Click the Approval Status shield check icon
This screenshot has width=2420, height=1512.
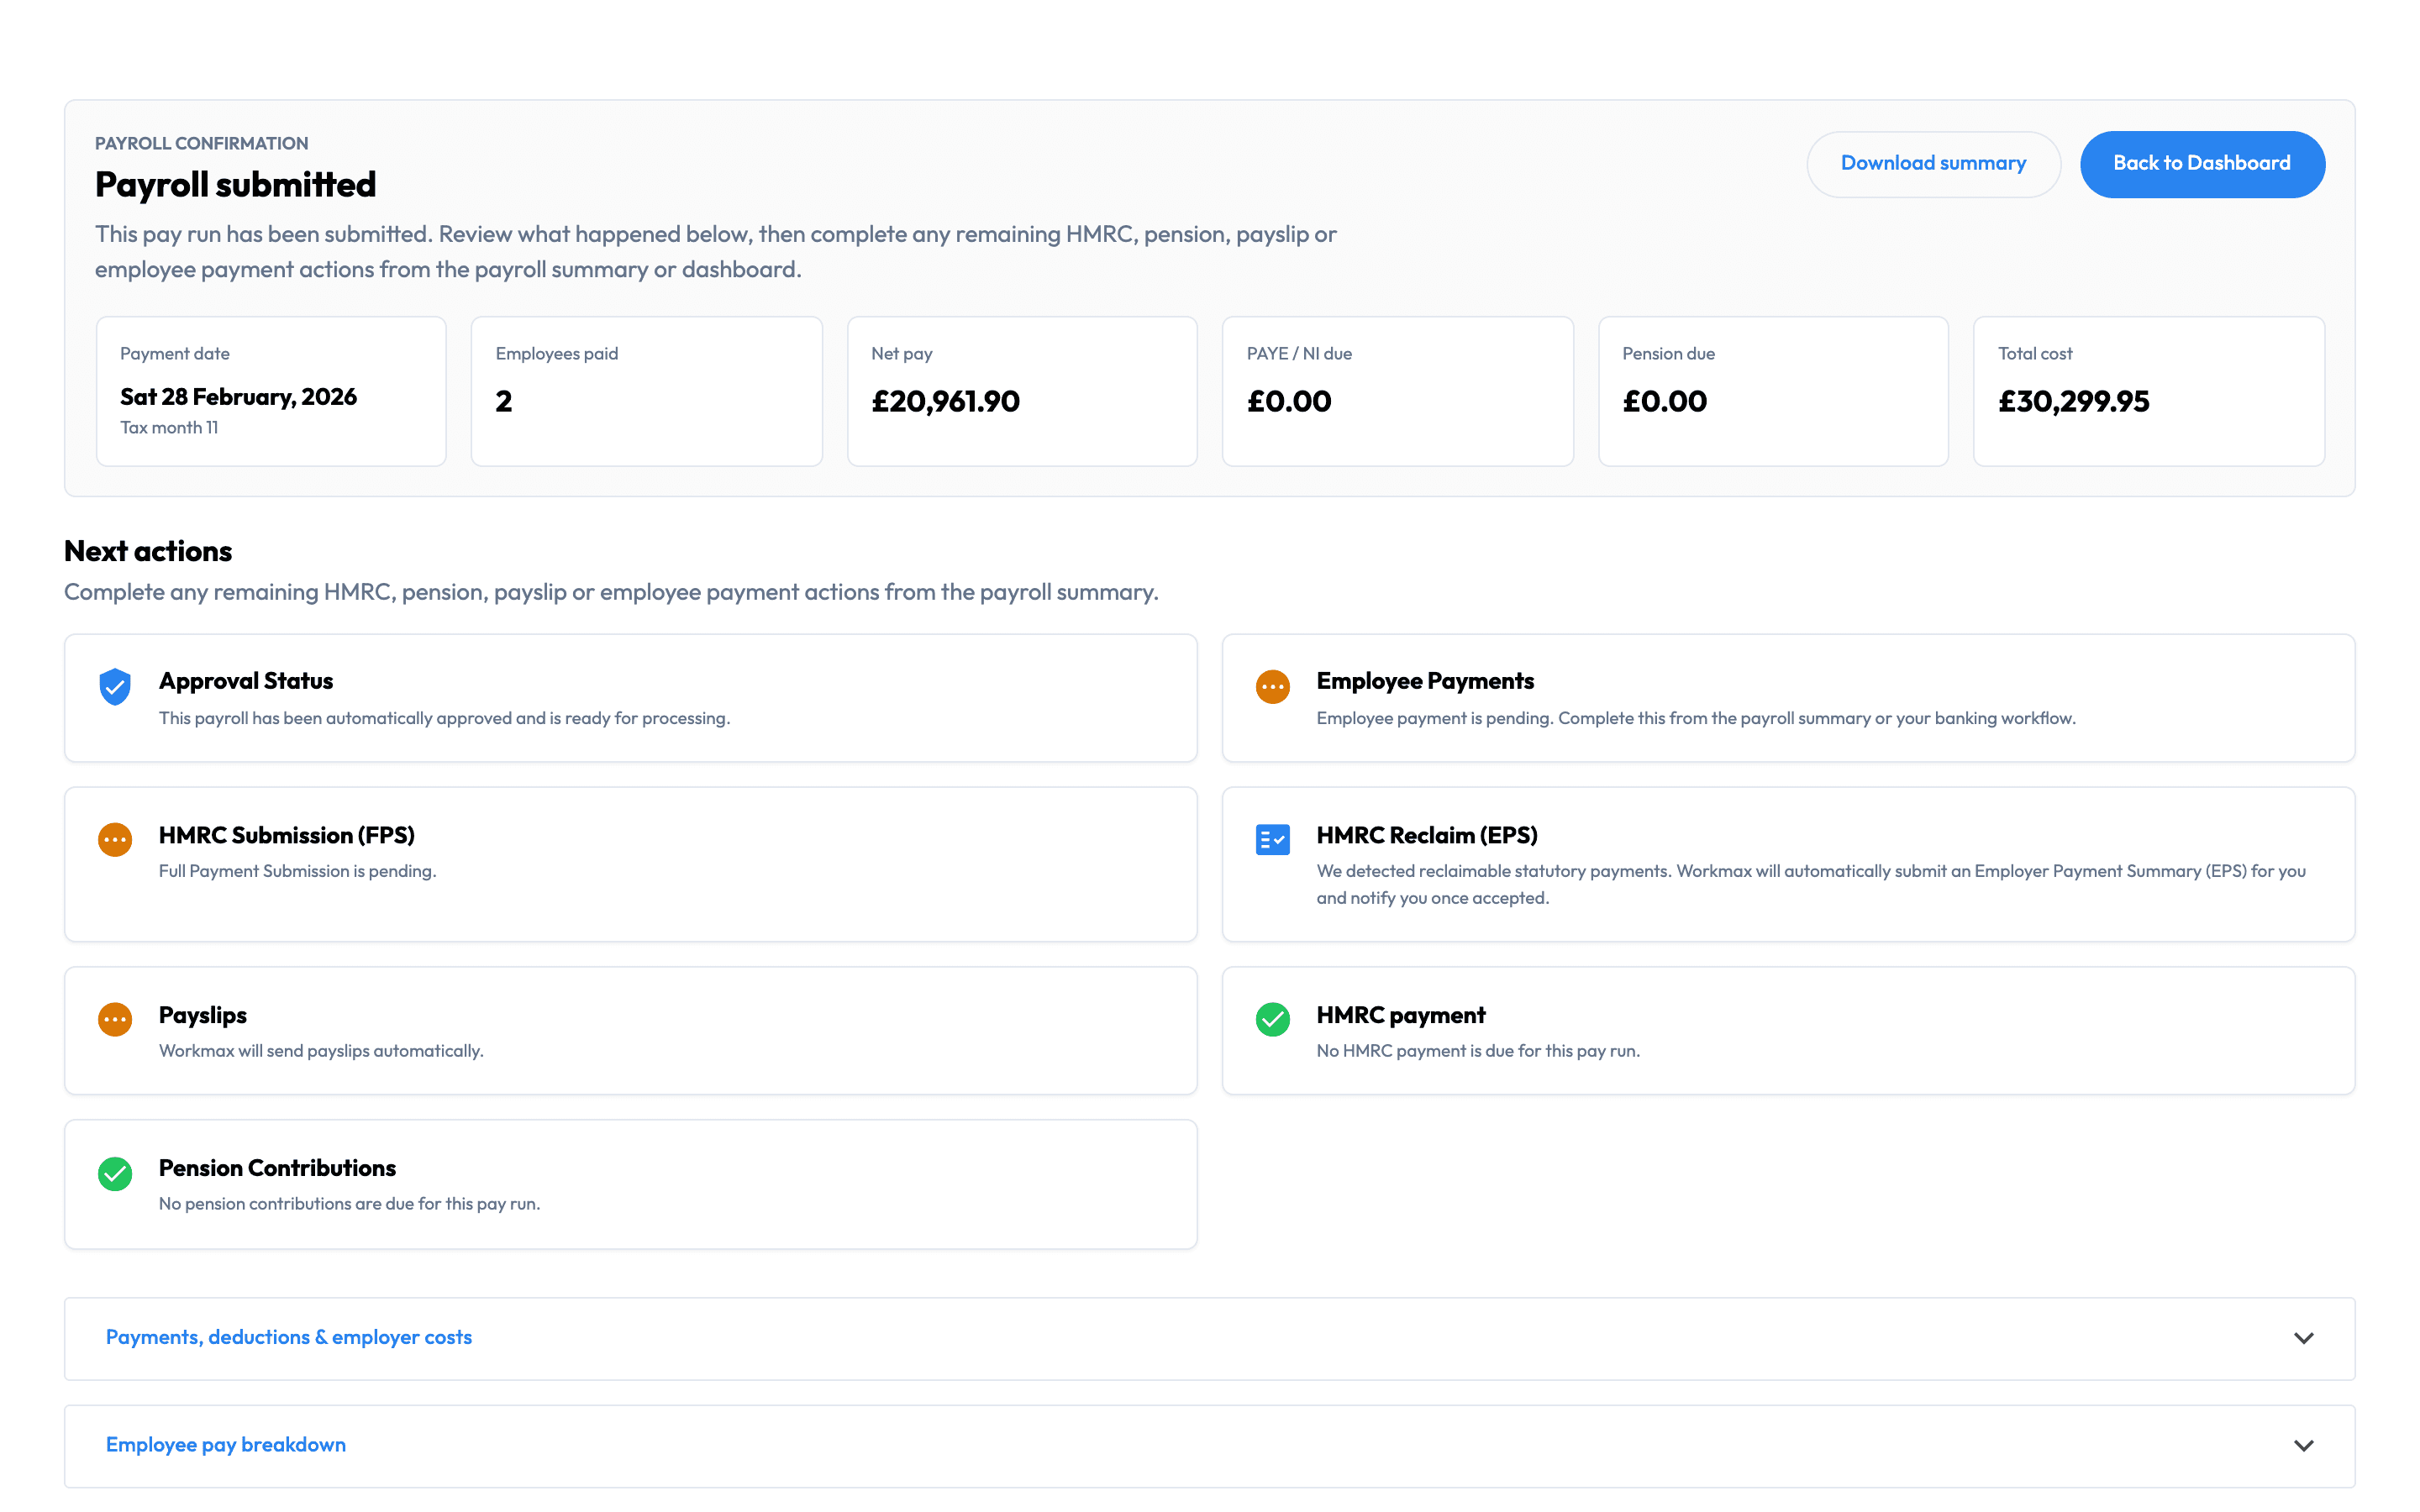pos(115,687)
